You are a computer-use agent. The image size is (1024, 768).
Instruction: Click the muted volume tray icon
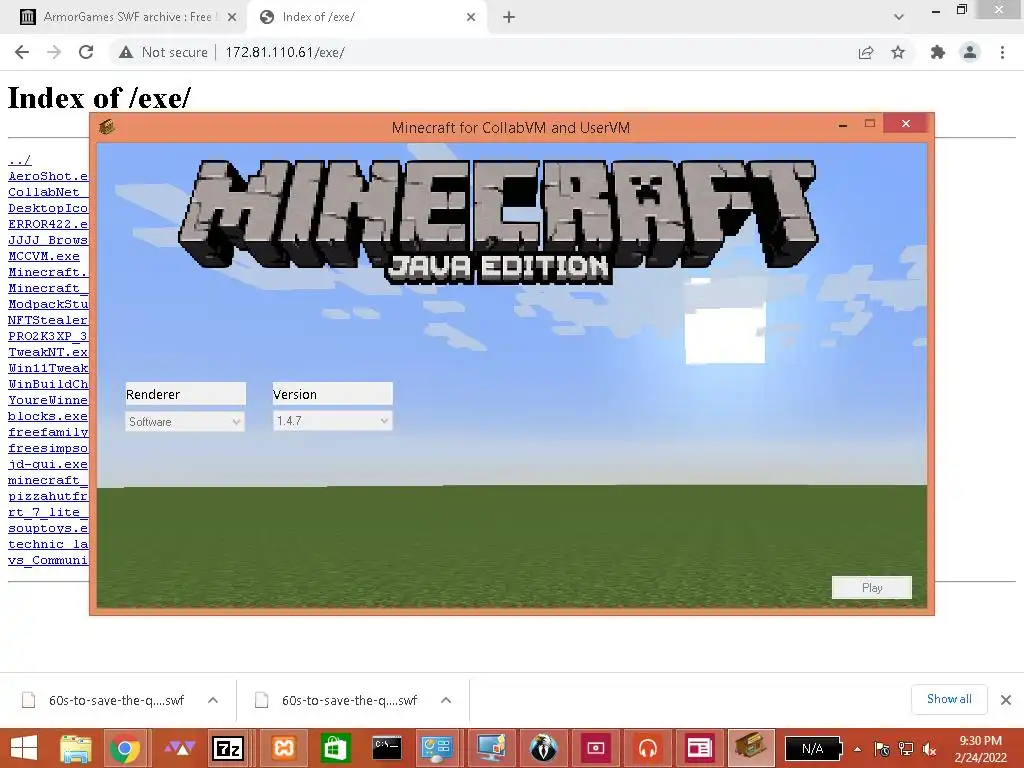coord(929,749)
